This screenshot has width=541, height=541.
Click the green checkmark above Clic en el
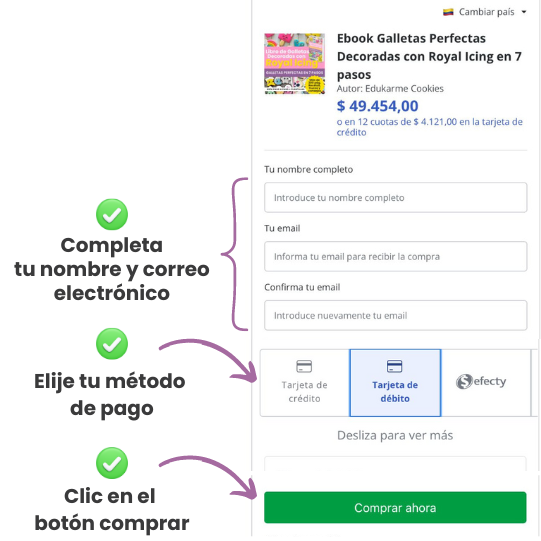(x=112, y=463)
